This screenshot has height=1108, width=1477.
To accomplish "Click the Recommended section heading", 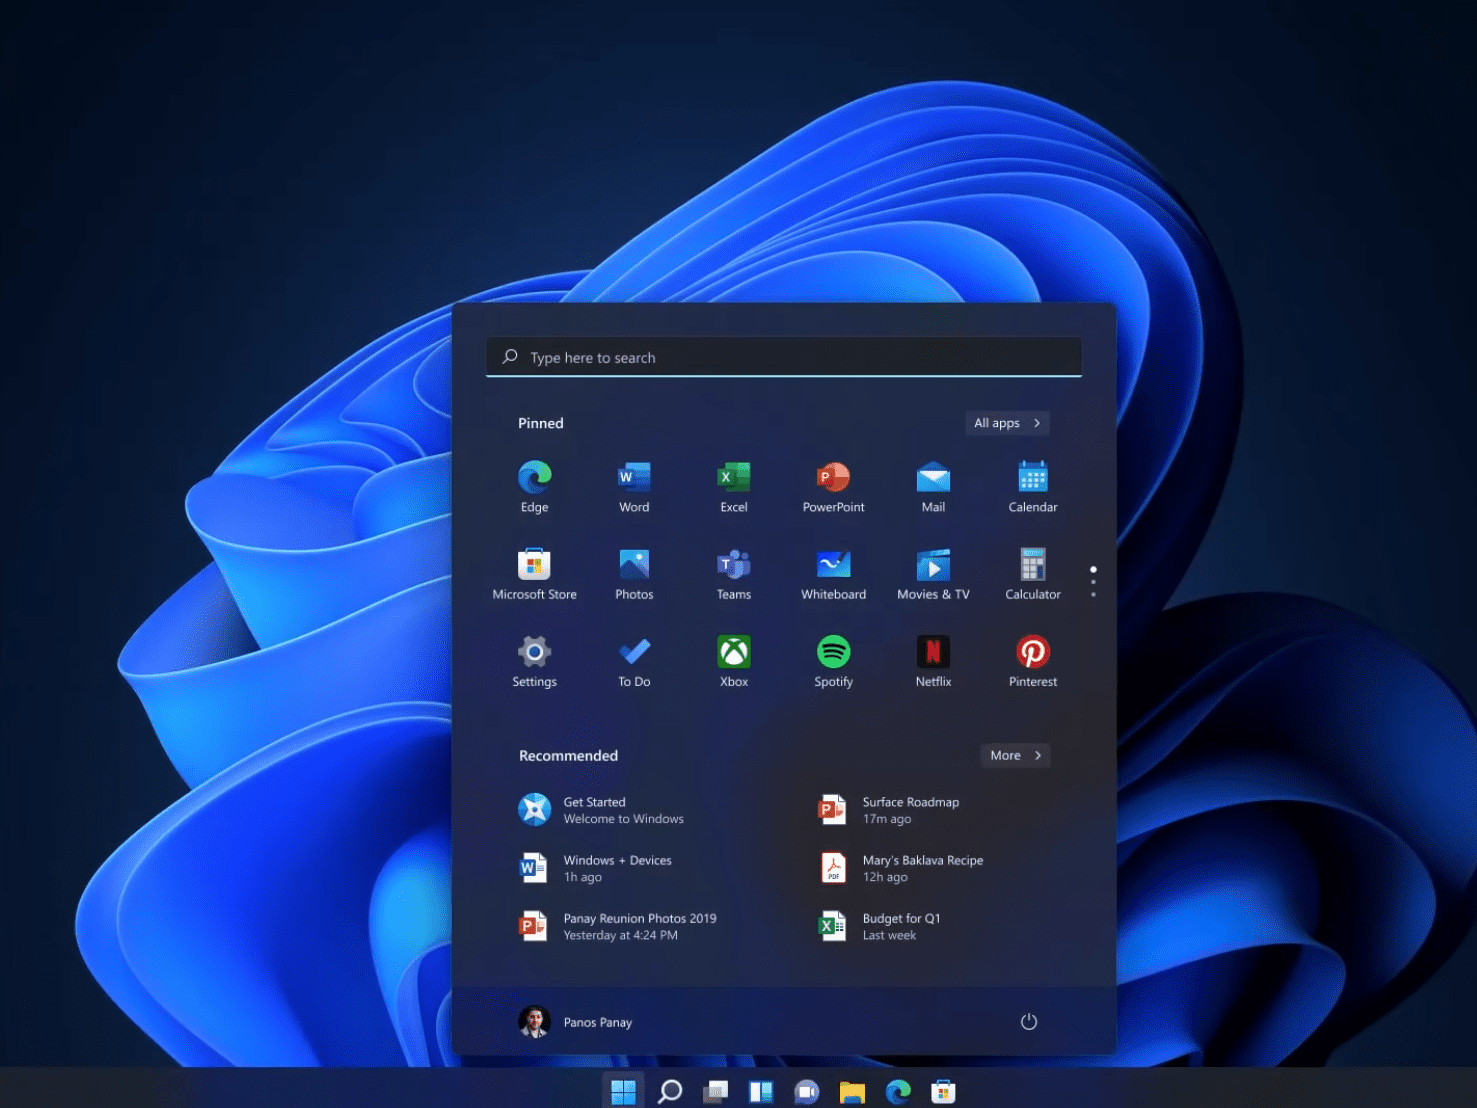I will [568, 755].
